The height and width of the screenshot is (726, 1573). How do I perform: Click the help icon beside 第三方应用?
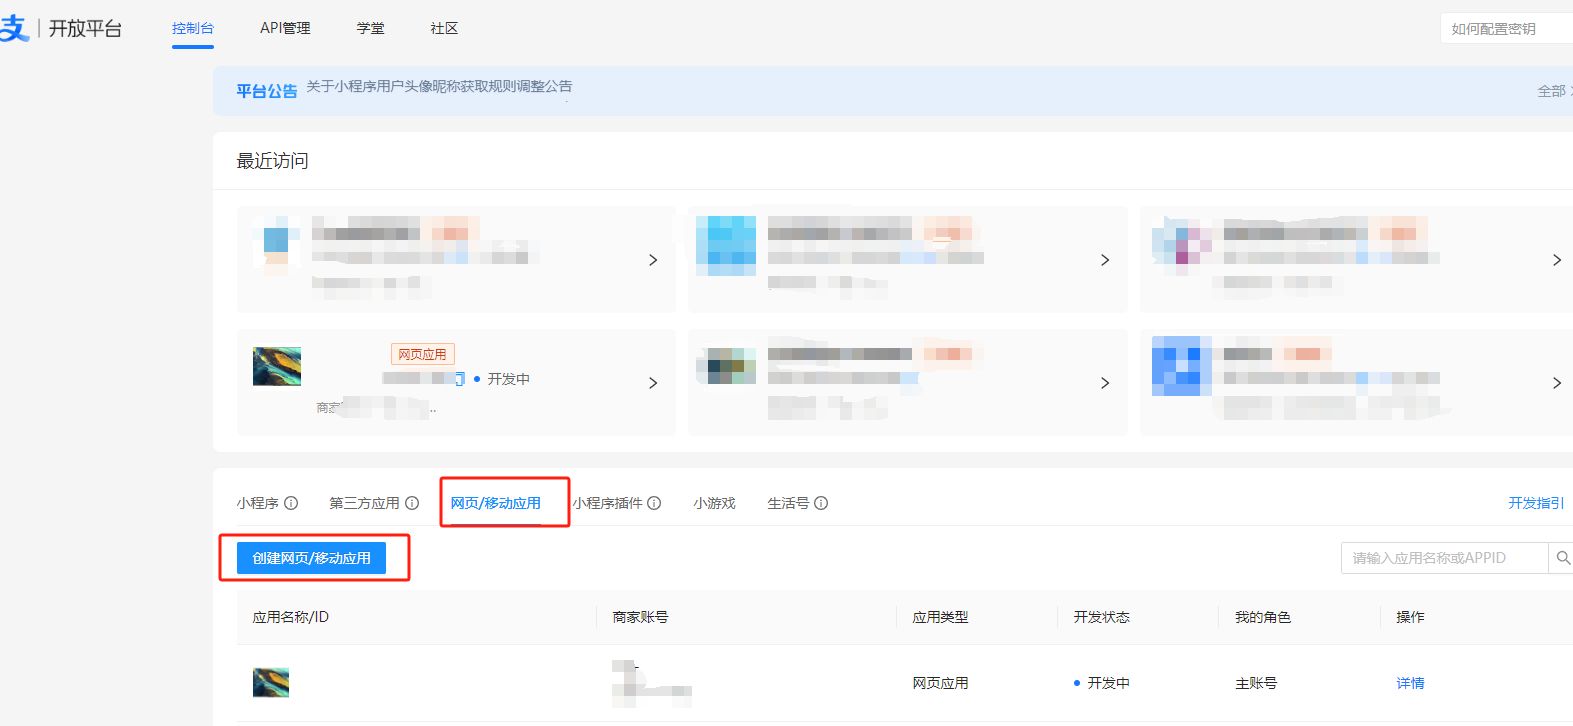point(412,503)
